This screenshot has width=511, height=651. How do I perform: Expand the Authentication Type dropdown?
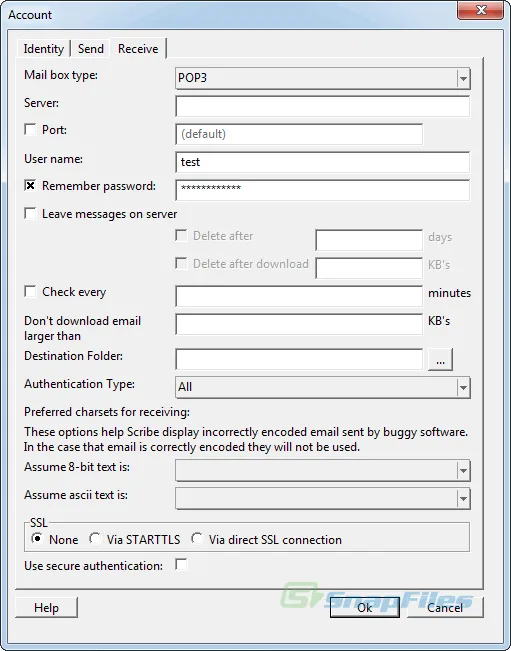pyautogui.click(x=323, y=387)
